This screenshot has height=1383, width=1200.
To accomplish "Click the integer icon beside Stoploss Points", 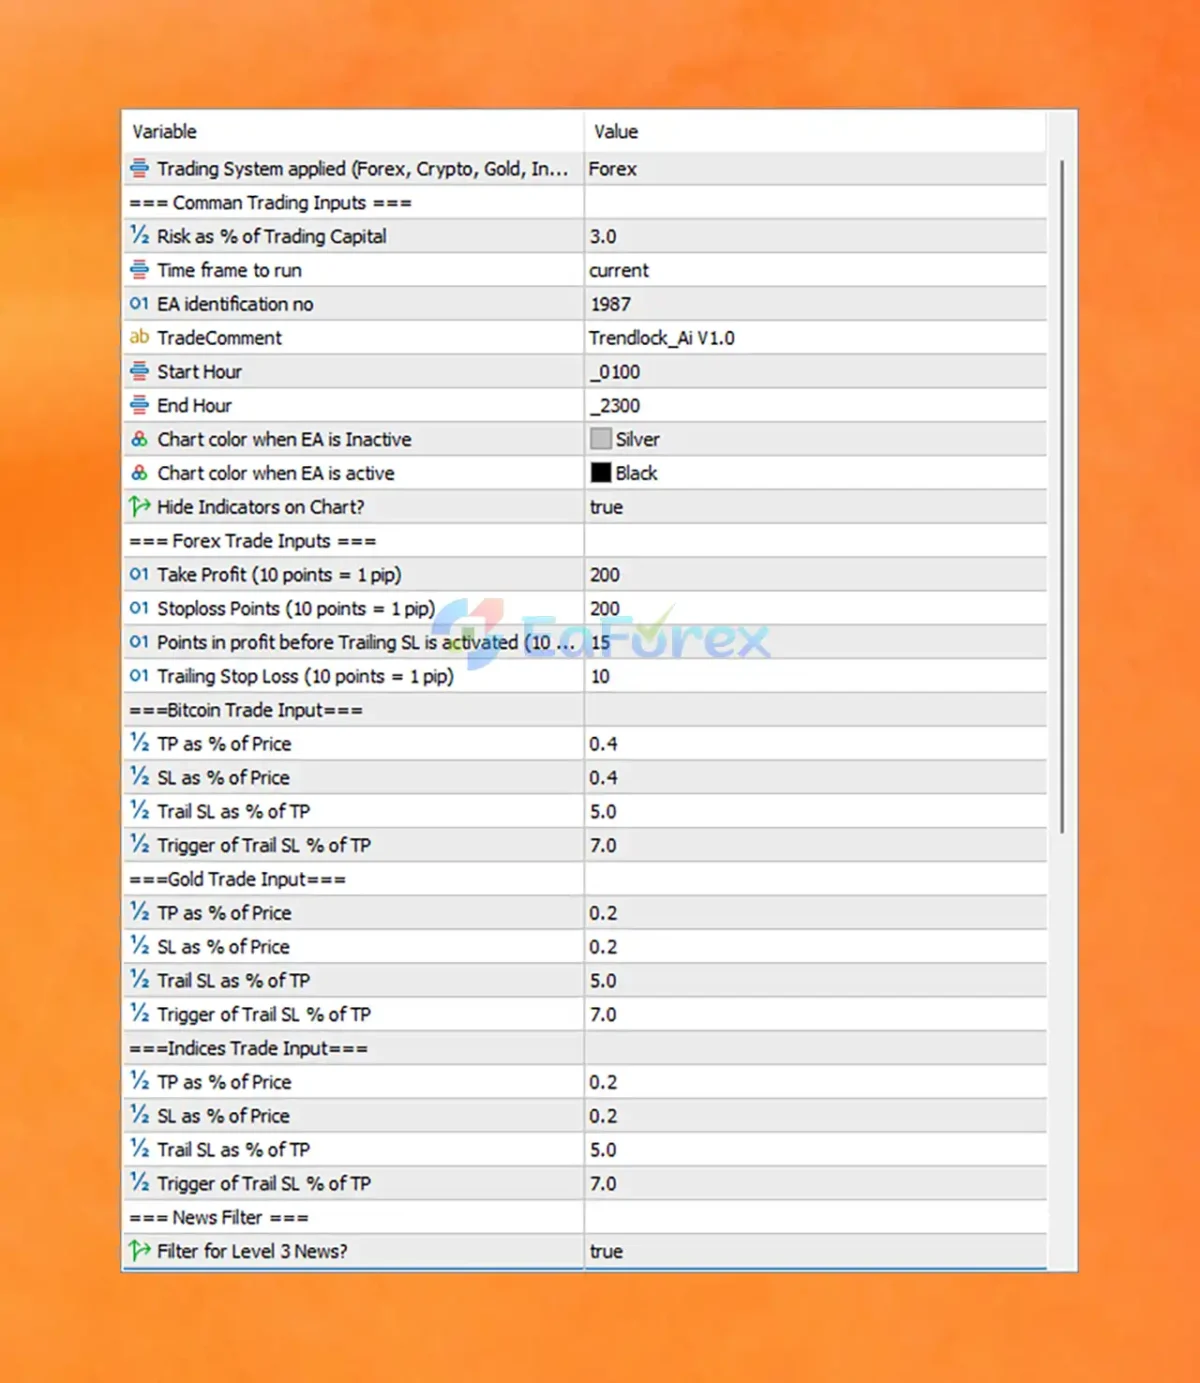I will pyautogui.click(x=139, y=609).
